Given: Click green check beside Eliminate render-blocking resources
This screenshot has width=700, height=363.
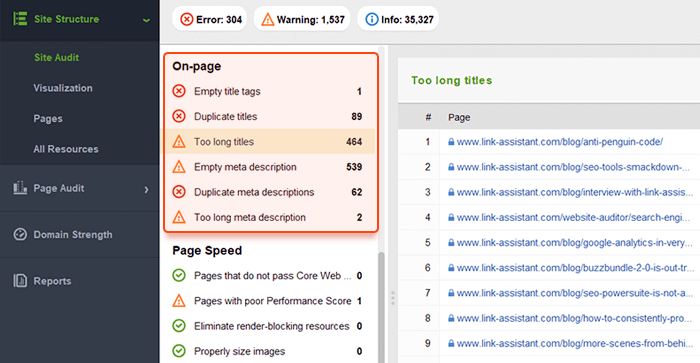Looking at the screenshot, I should click(x=179, y=326).
